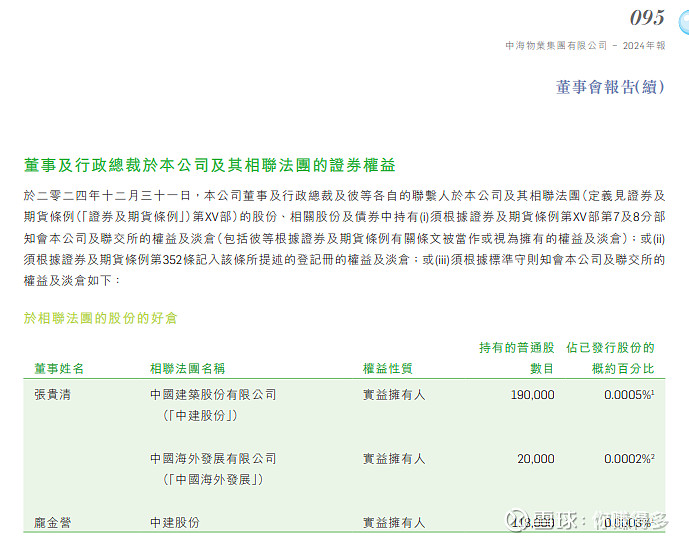Click the share count 190,000
Image resolution: width=689 pixels, height=542 pixels.
(533, 395)
